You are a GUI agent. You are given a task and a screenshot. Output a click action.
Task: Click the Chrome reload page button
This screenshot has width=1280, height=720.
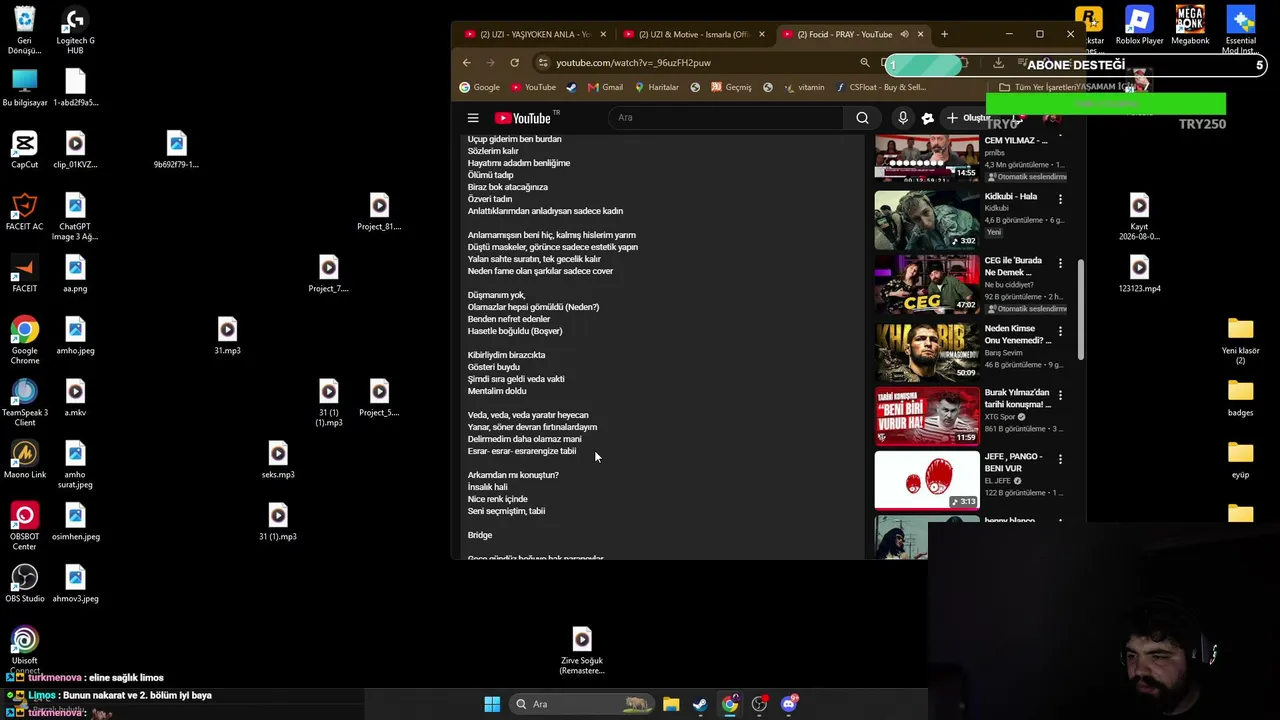[514, 62]
